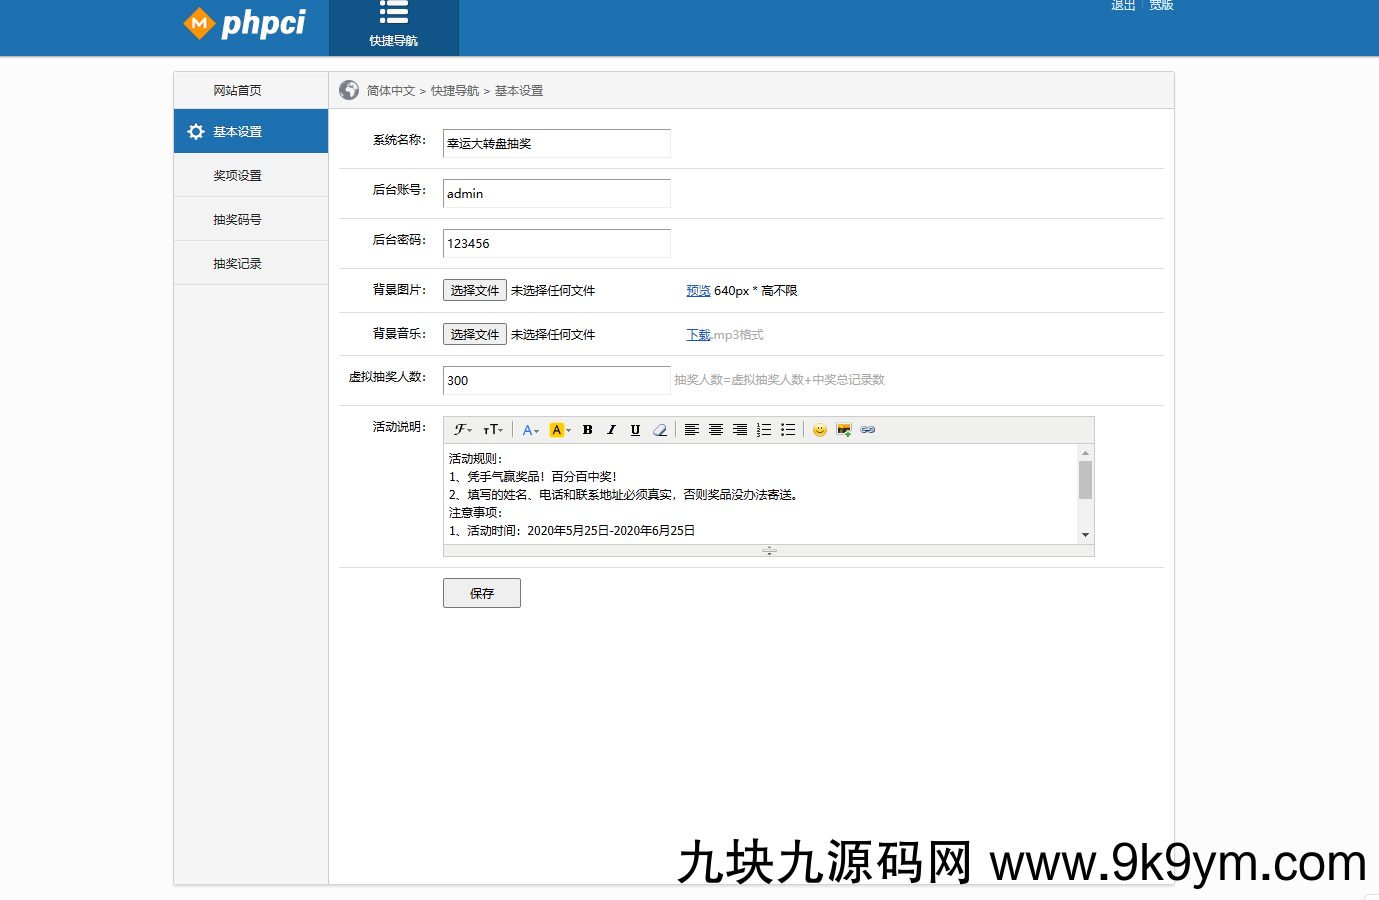This screenshot has width=1379, height=900.
Task: Click the remove formatting eraser icon
Action: (659, 429)
